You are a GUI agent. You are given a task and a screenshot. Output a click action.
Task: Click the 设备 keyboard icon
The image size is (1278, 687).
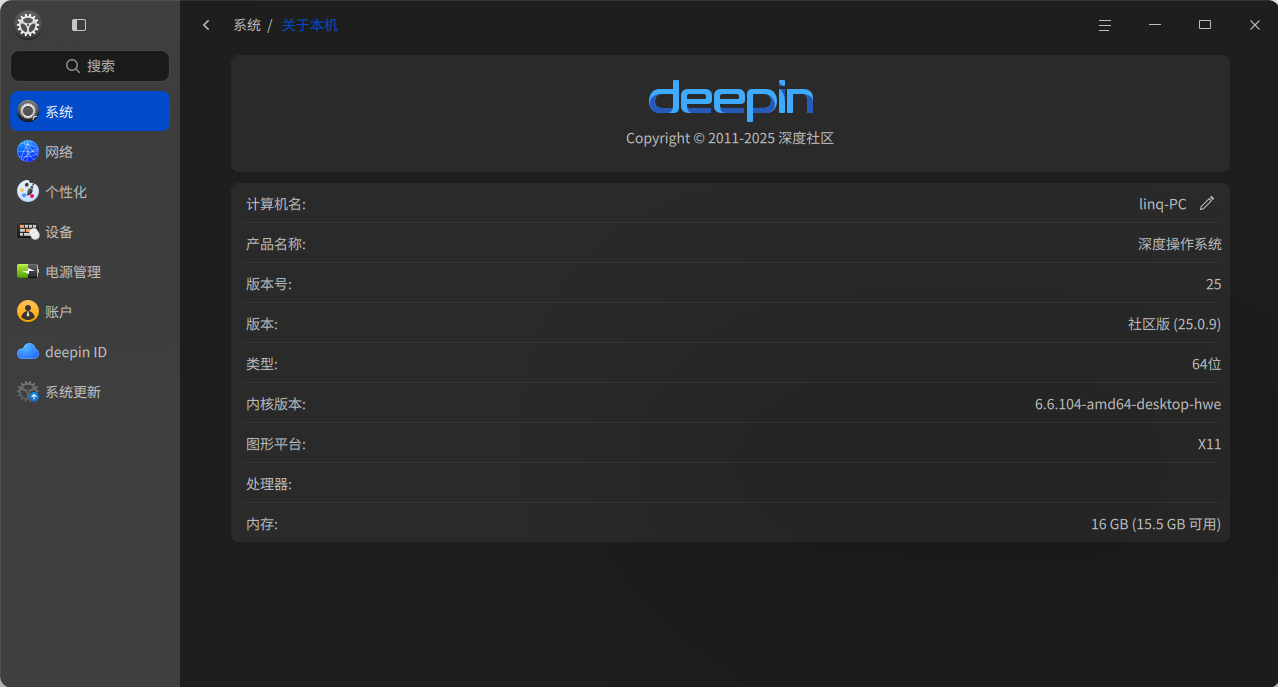(28, 232)
